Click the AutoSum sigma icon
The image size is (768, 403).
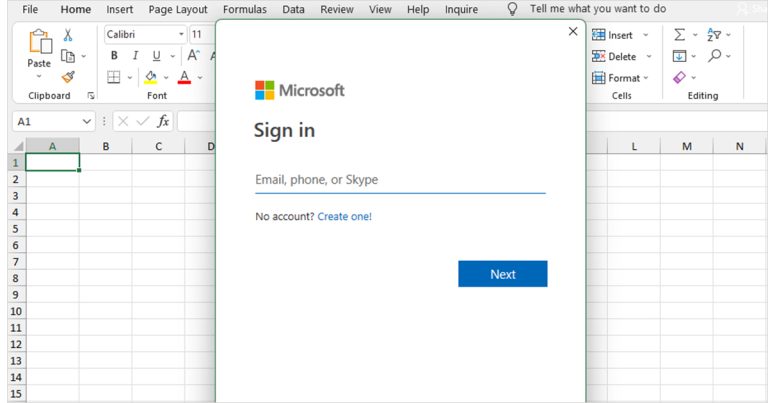680,35
